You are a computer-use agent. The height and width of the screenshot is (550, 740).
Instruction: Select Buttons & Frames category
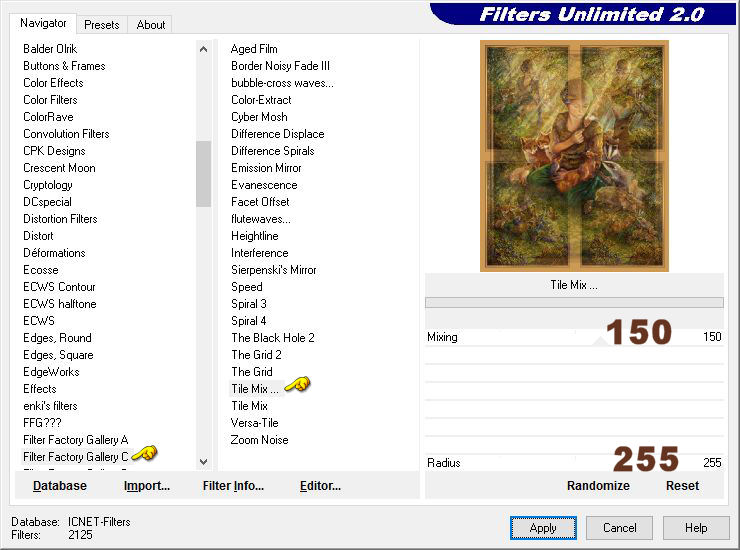pos(64,66)
